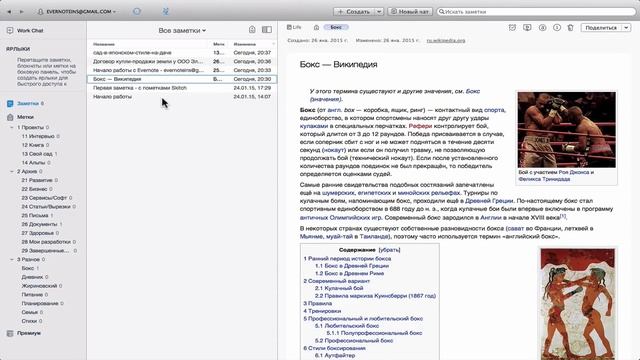Select the Бокс tag under 3 Разное
The image size is (640, 360).
[x=28, y=268]
